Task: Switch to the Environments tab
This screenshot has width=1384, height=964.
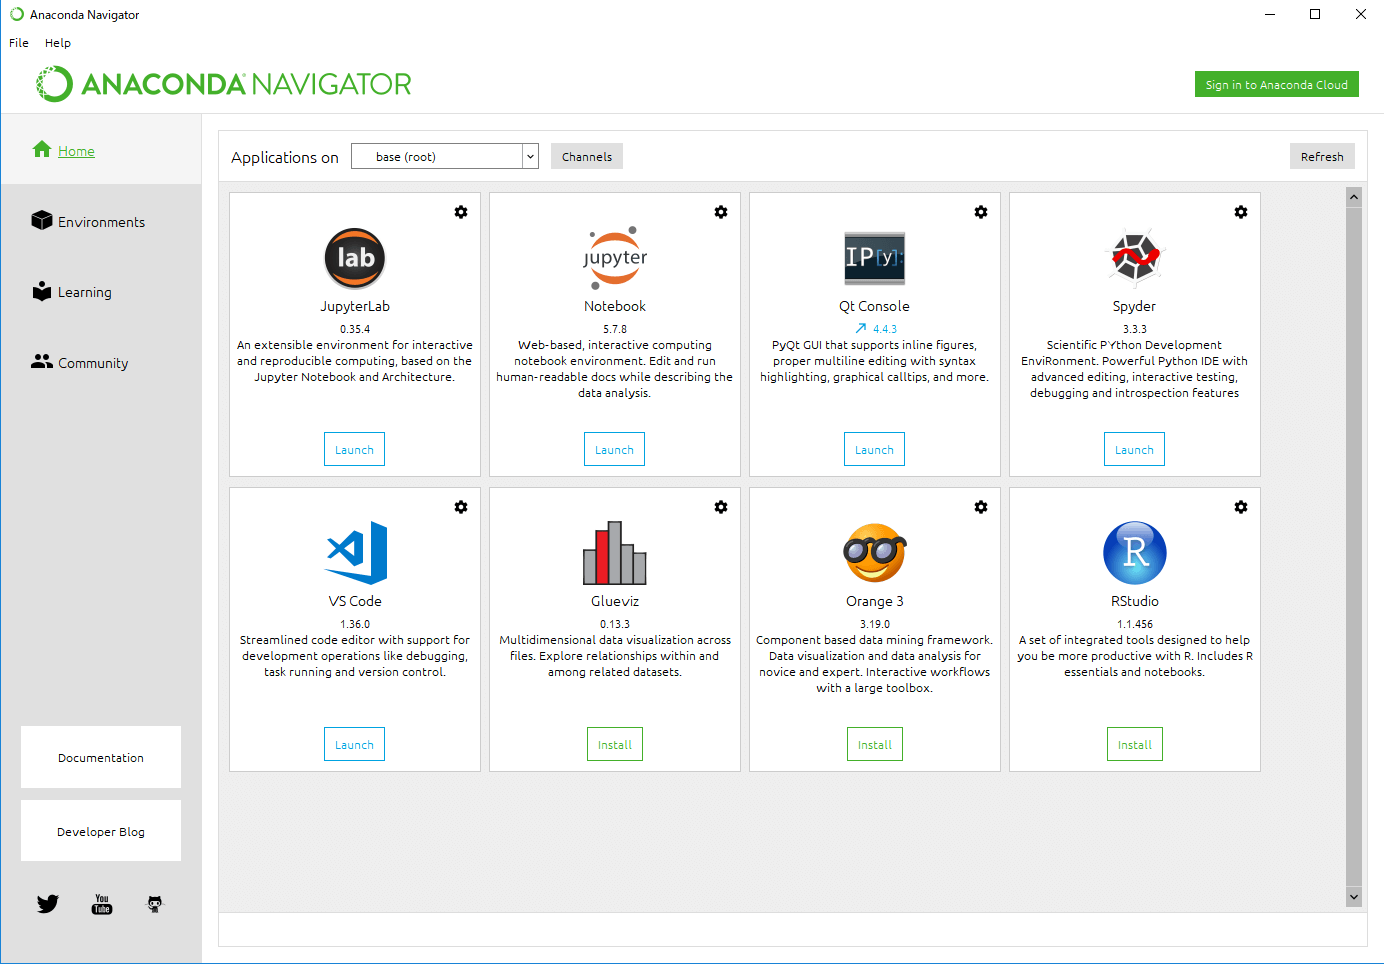Action: [101, 222]
